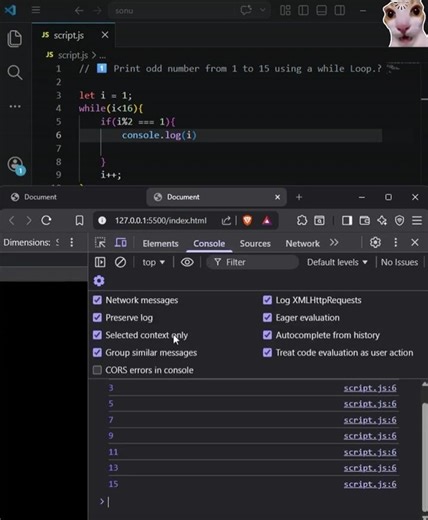This screenshot has width=428, height=520.
Task: Toggle the device toolbar icon
Action: [x=120, y=243]
